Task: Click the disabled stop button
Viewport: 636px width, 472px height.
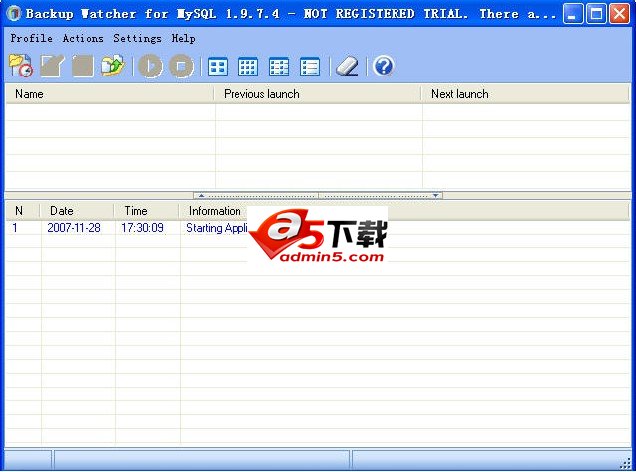Action: click(x=181, y=66)
